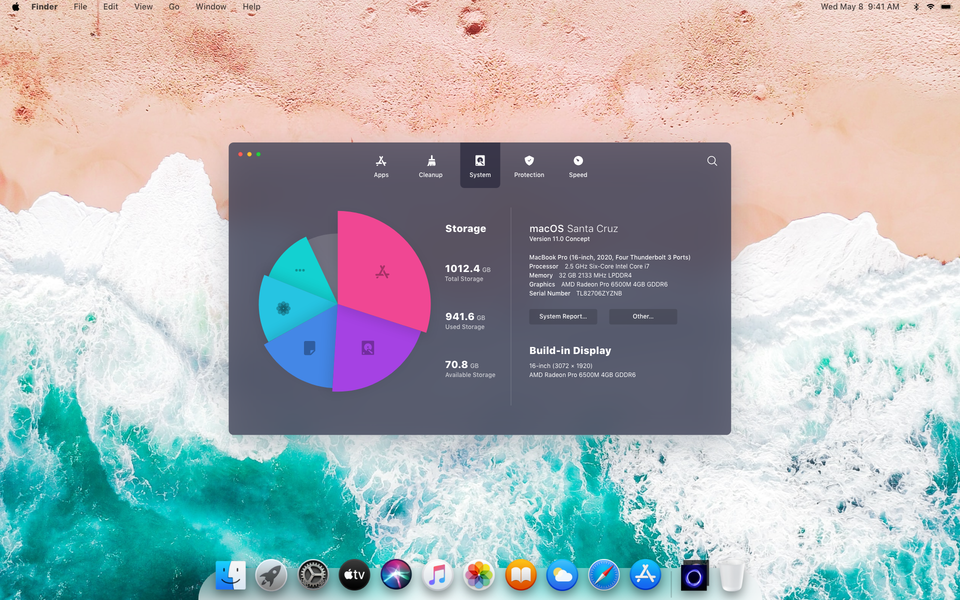Click the Build-in Display heading
960x600 pixels.
pyautogui.click(x=570, y=351)
